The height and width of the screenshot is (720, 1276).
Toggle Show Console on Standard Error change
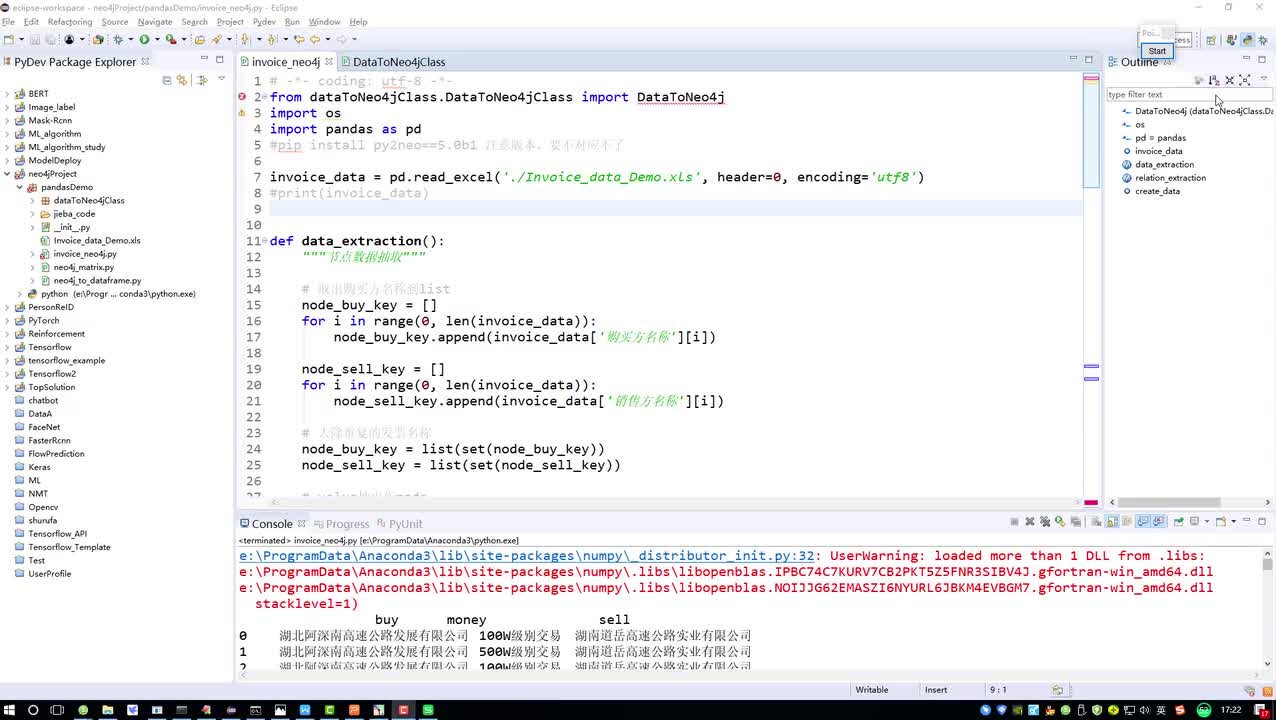pos(1159,521)
